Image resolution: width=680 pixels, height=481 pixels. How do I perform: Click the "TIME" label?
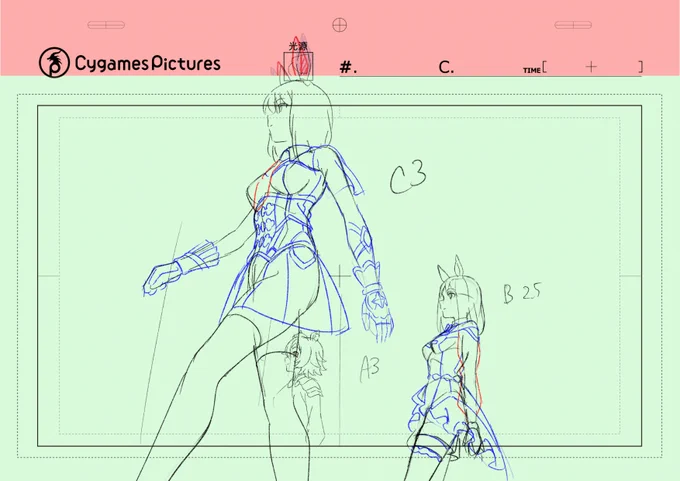[532, 70]
